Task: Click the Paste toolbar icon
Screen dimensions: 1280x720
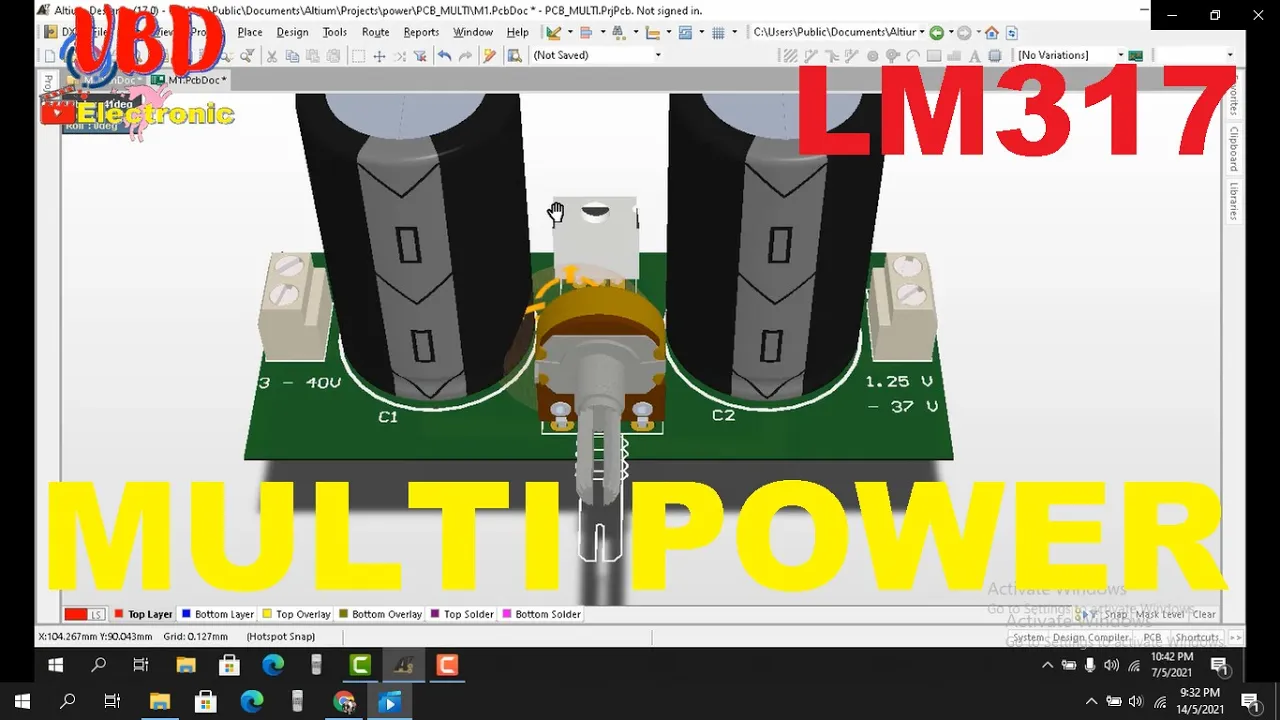Action: pyautogui.click(x=312, y=55)
